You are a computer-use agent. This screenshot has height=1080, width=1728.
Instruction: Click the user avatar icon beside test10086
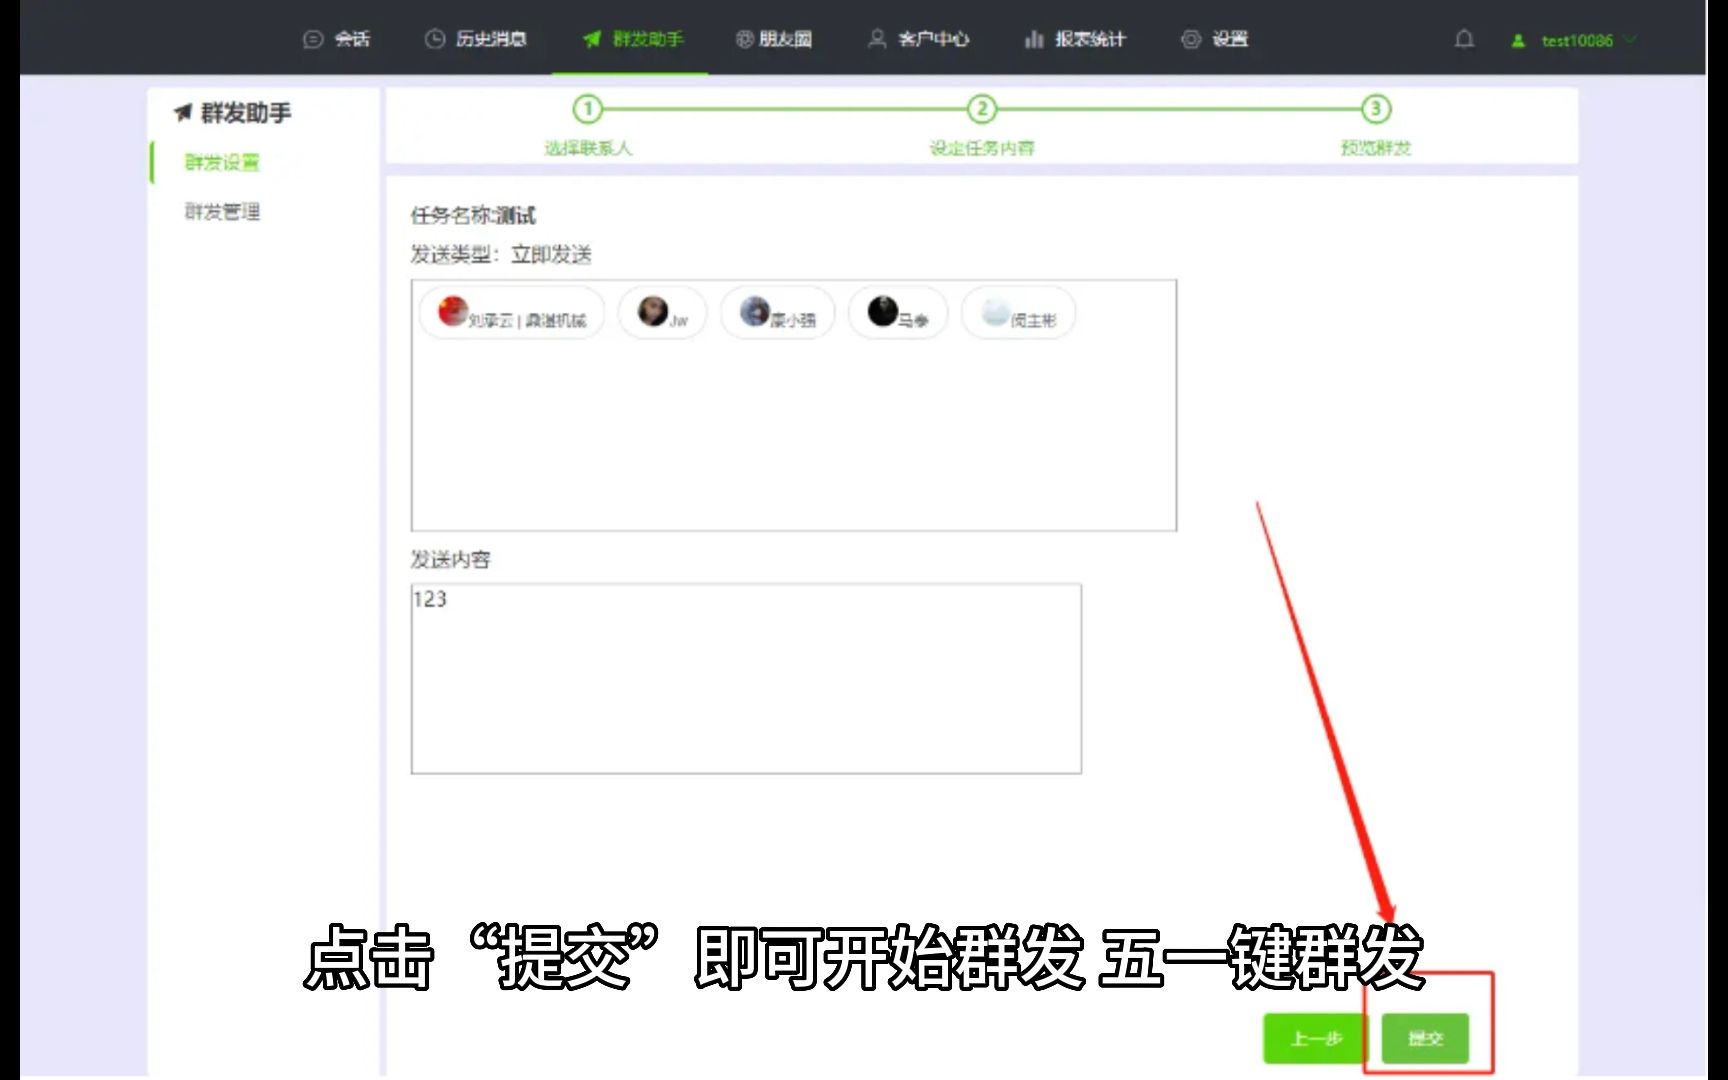tap(1517, 41)
